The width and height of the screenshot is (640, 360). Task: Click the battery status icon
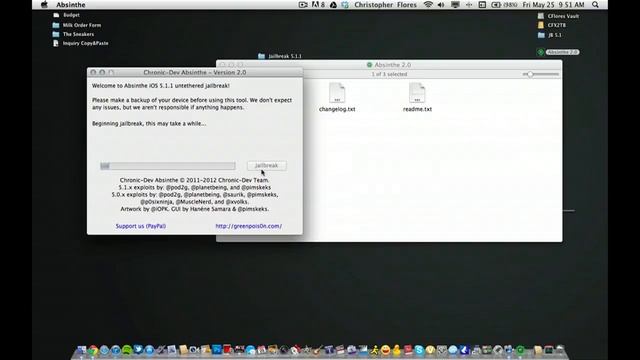coord(496,5)
